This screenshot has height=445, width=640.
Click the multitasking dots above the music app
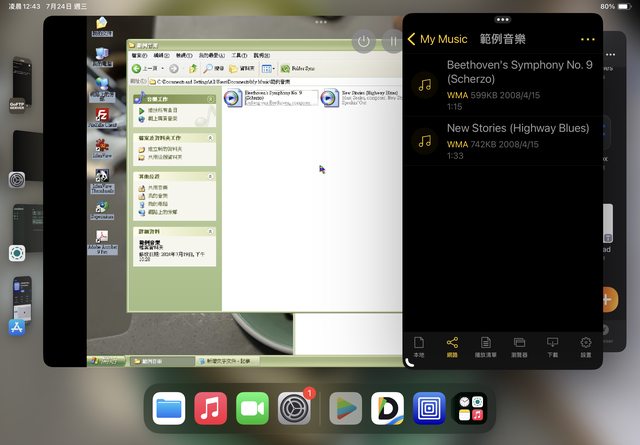(502, 19)
